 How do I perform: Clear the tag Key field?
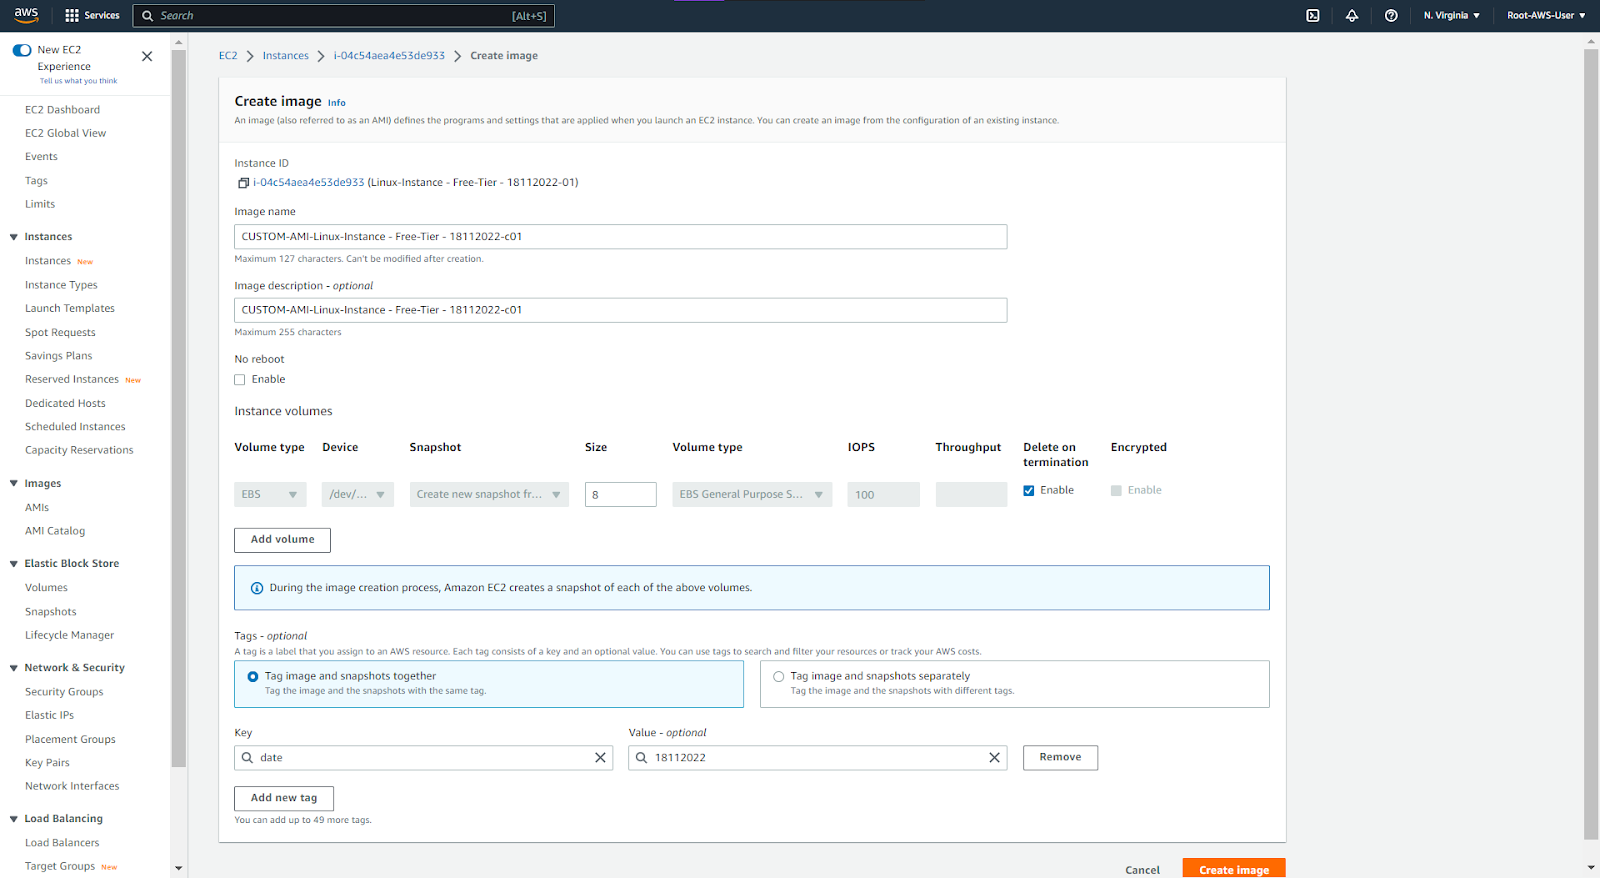[x=600, y=758]
